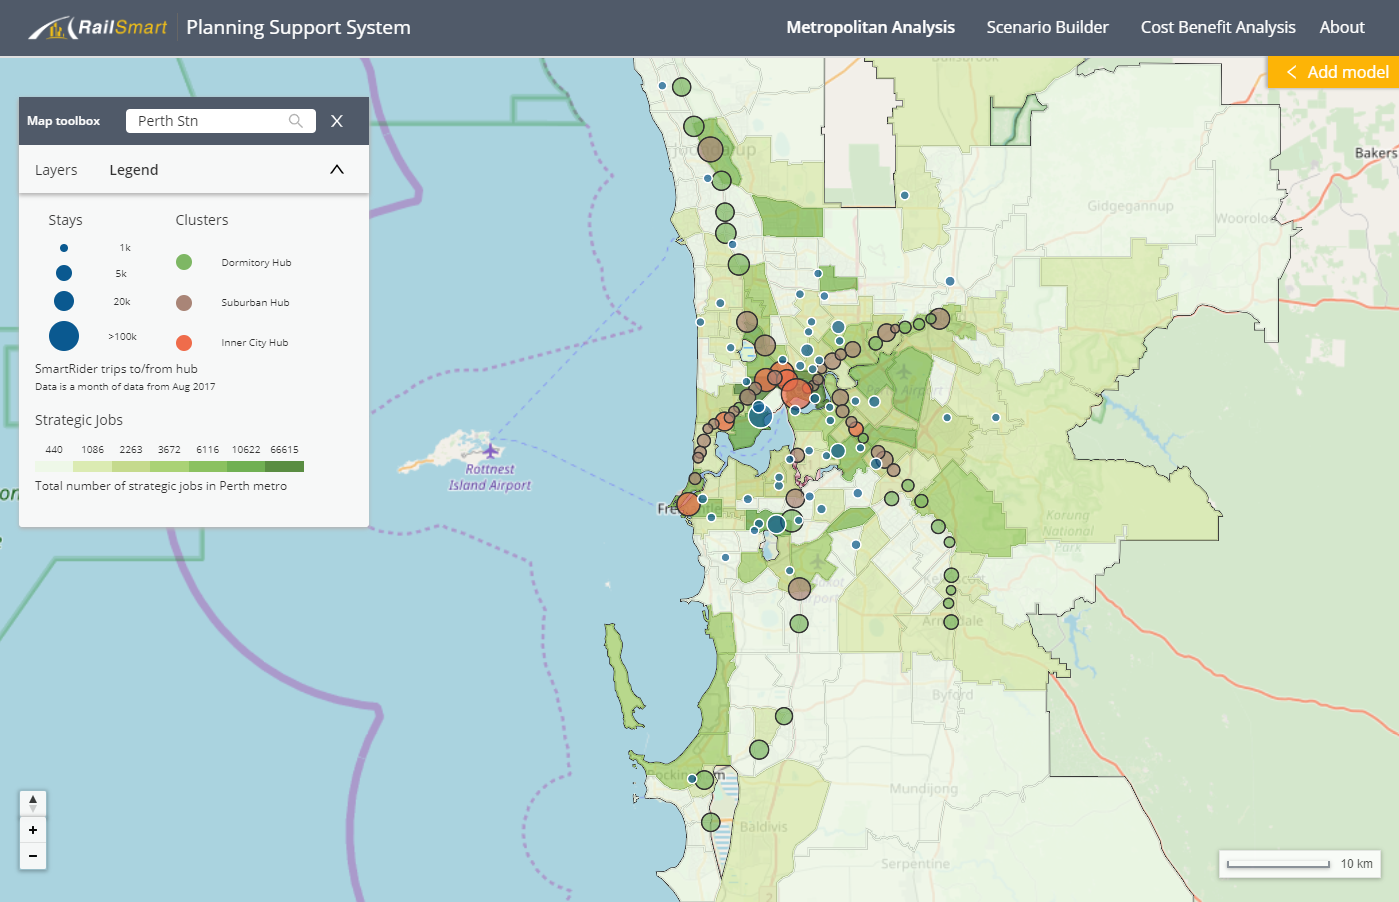
Task: Expand the Add model side panel
Action: [1334, 72]
